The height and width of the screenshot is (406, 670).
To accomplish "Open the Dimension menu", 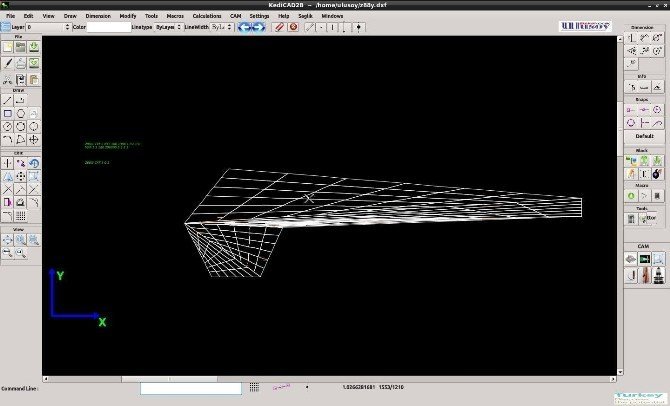I will pyautogui.click(x=98, y=16).
